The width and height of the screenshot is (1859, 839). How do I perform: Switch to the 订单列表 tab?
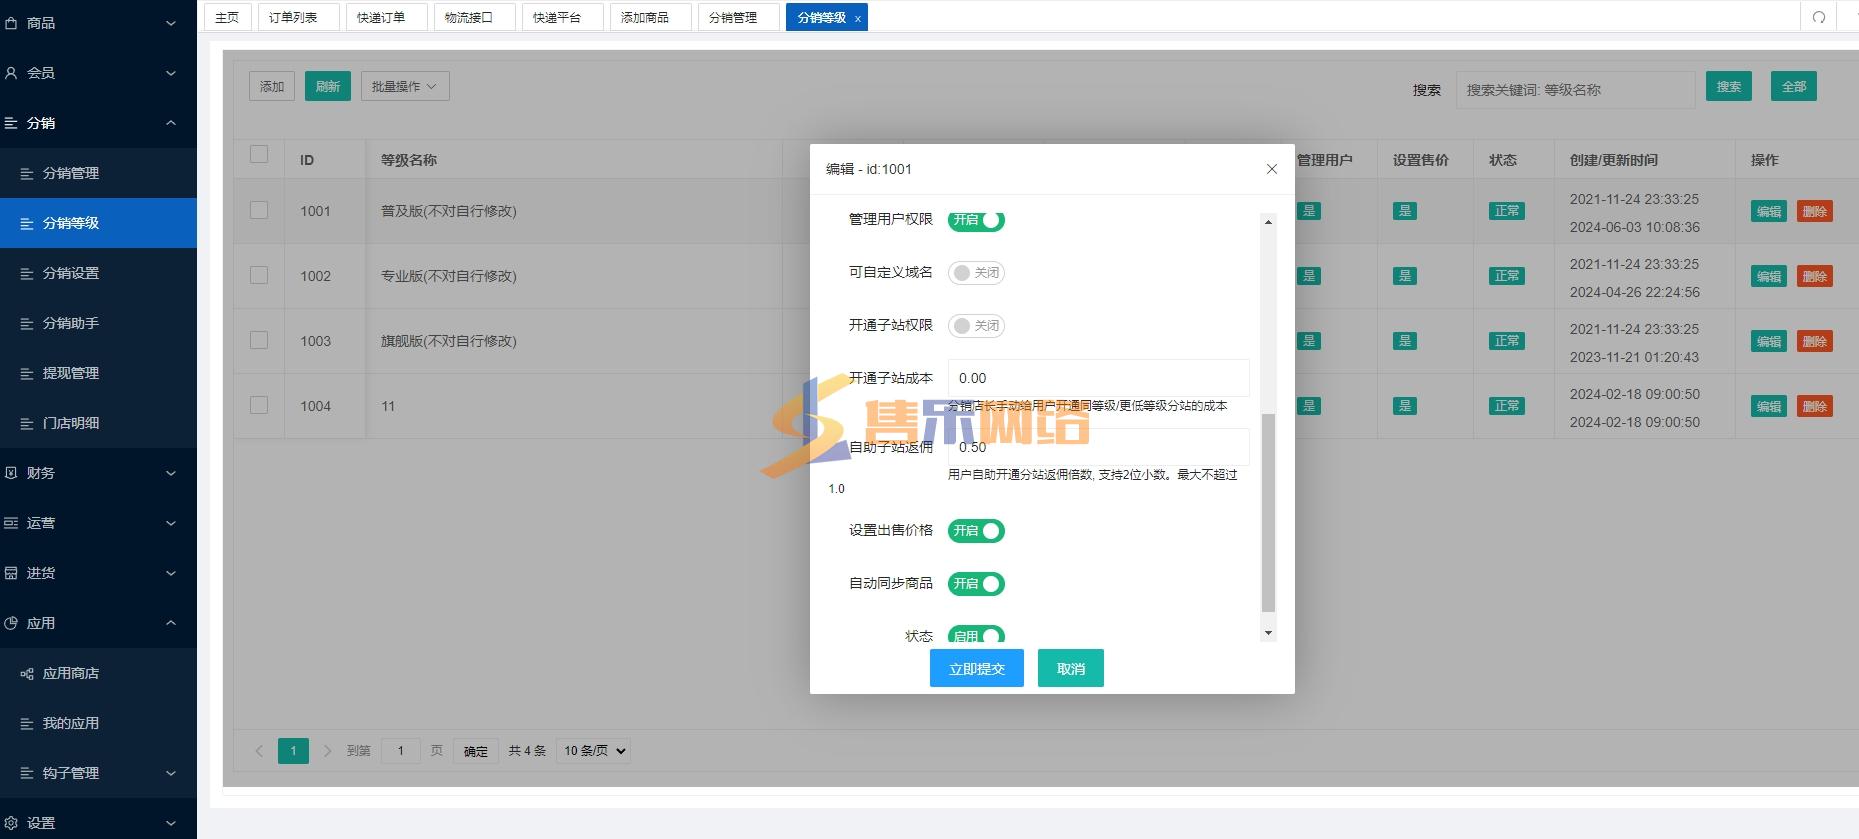[293, 17]
